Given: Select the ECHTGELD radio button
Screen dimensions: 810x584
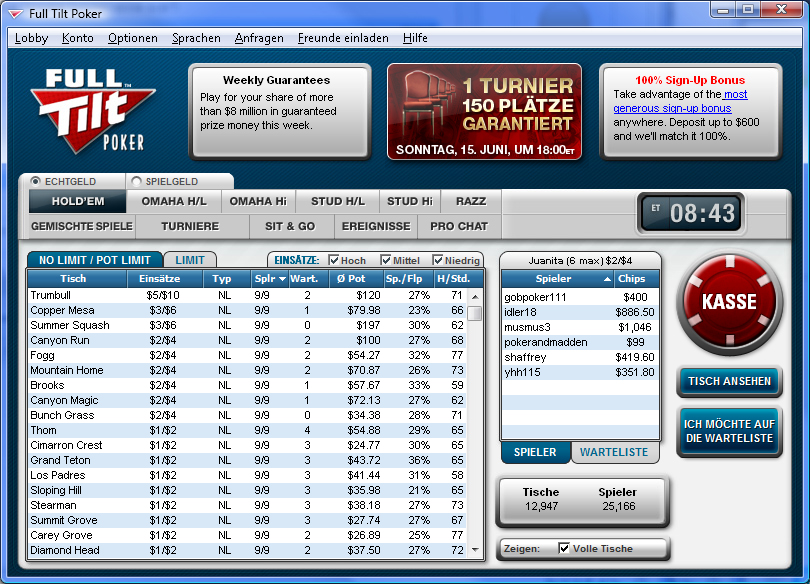Looking at the screenshot, I should 35,181.
